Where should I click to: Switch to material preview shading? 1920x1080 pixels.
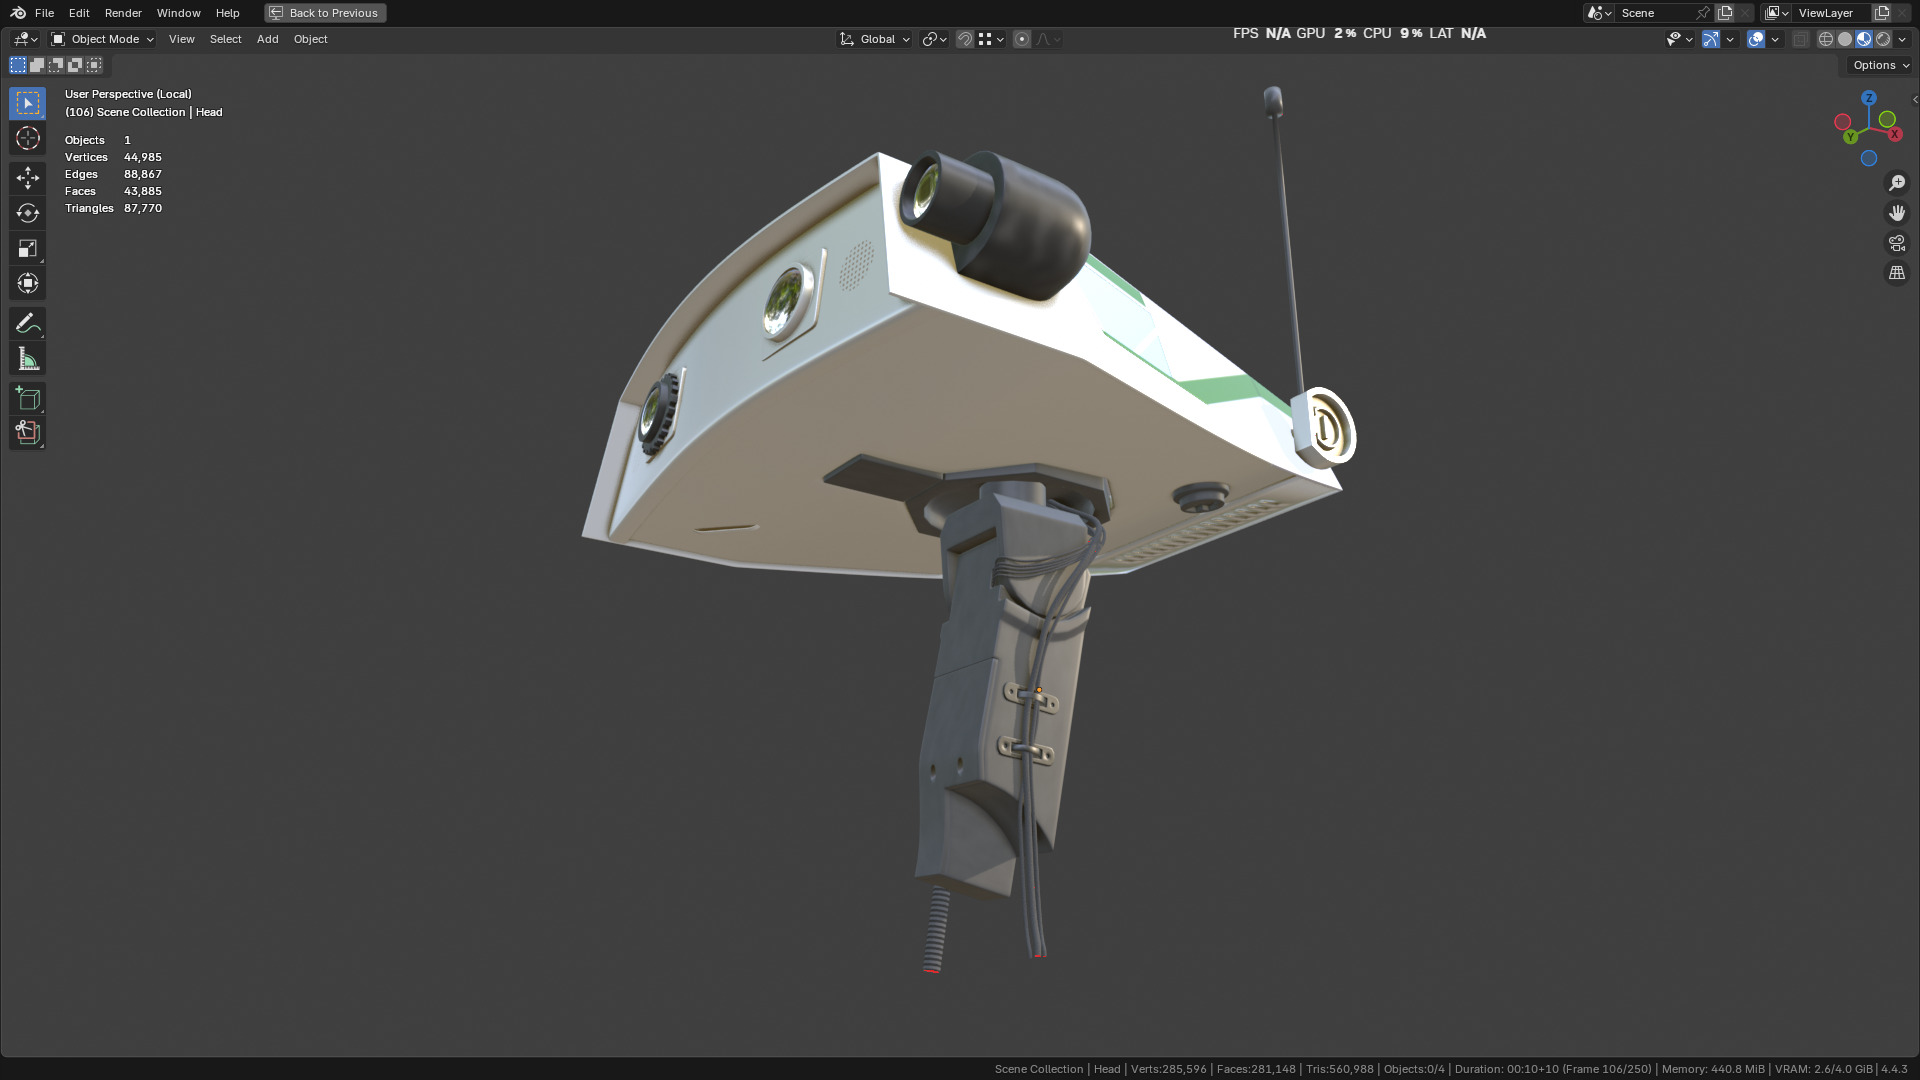point(1864,39)
